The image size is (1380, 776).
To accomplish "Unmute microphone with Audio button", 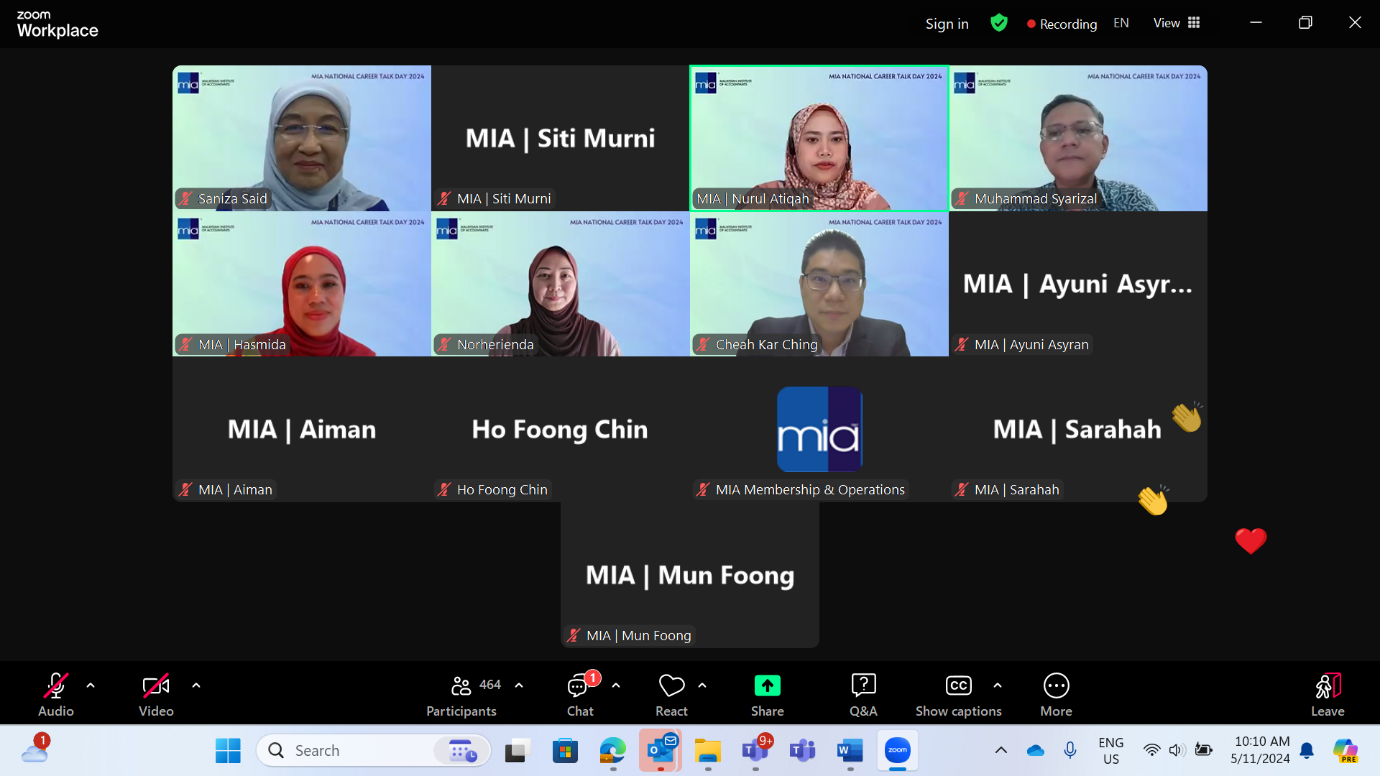I will tap(56, 686).
